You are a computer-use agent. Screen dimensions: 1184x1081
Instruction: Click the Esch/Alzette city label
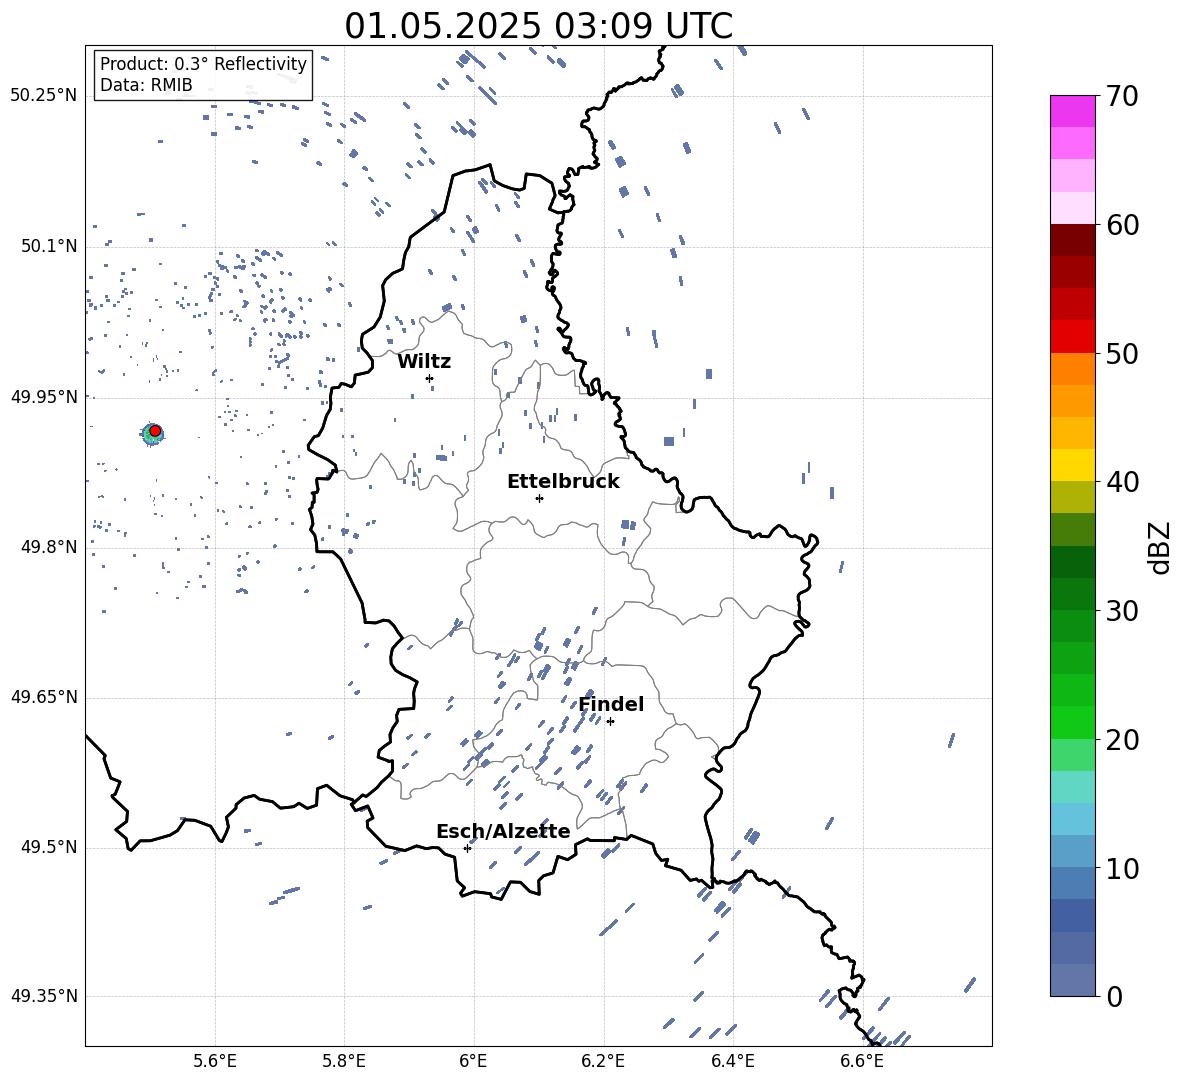pos(503,831)
